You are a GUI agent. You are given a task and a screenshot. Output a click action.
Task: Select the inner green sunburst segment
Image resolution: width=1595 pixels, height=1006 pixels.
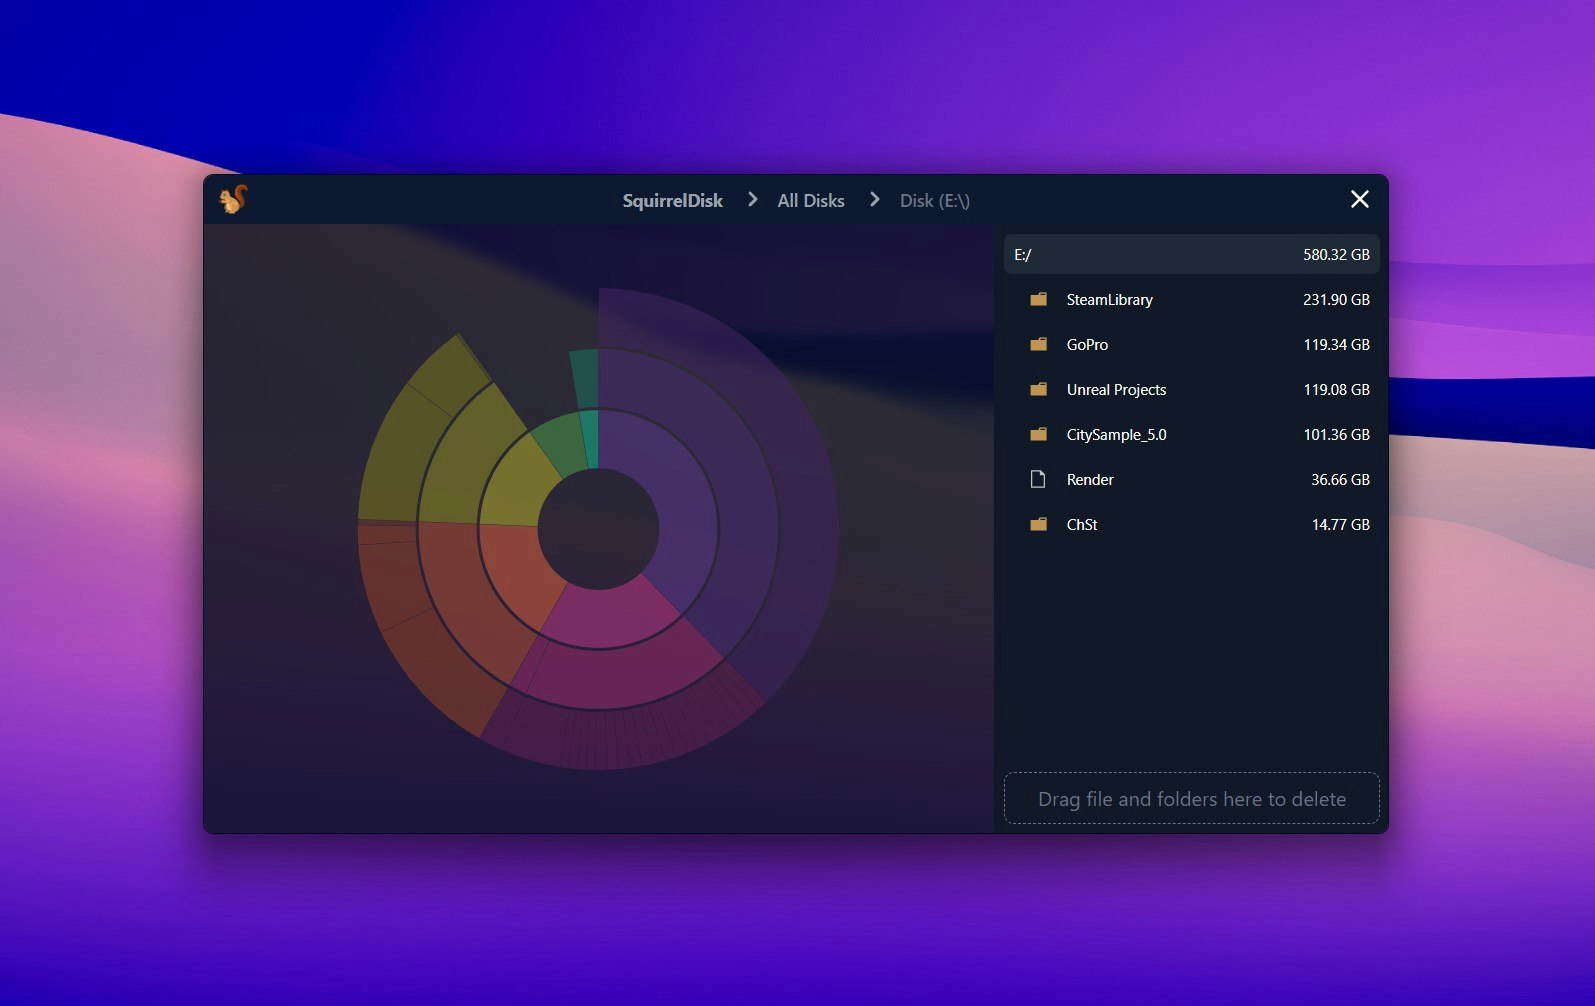[562, 444]
